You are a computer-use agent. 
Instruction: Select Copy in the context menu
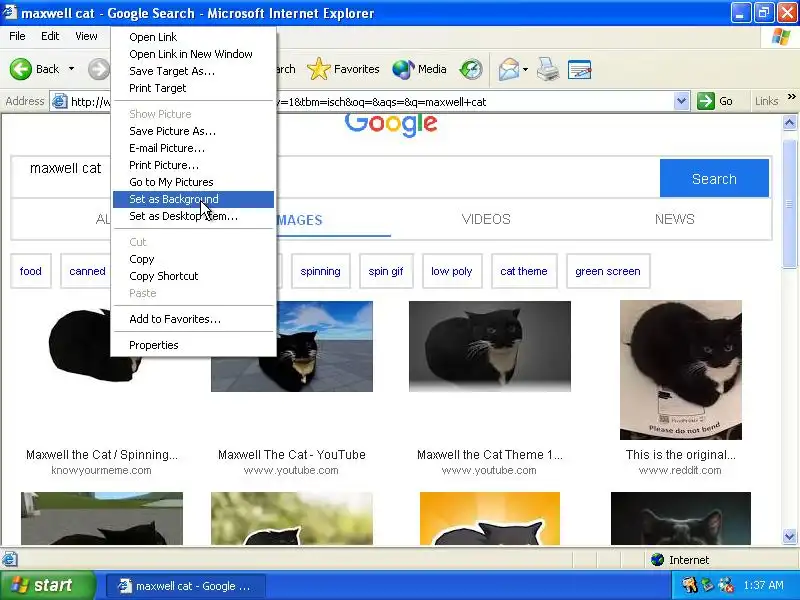point(193,259)
